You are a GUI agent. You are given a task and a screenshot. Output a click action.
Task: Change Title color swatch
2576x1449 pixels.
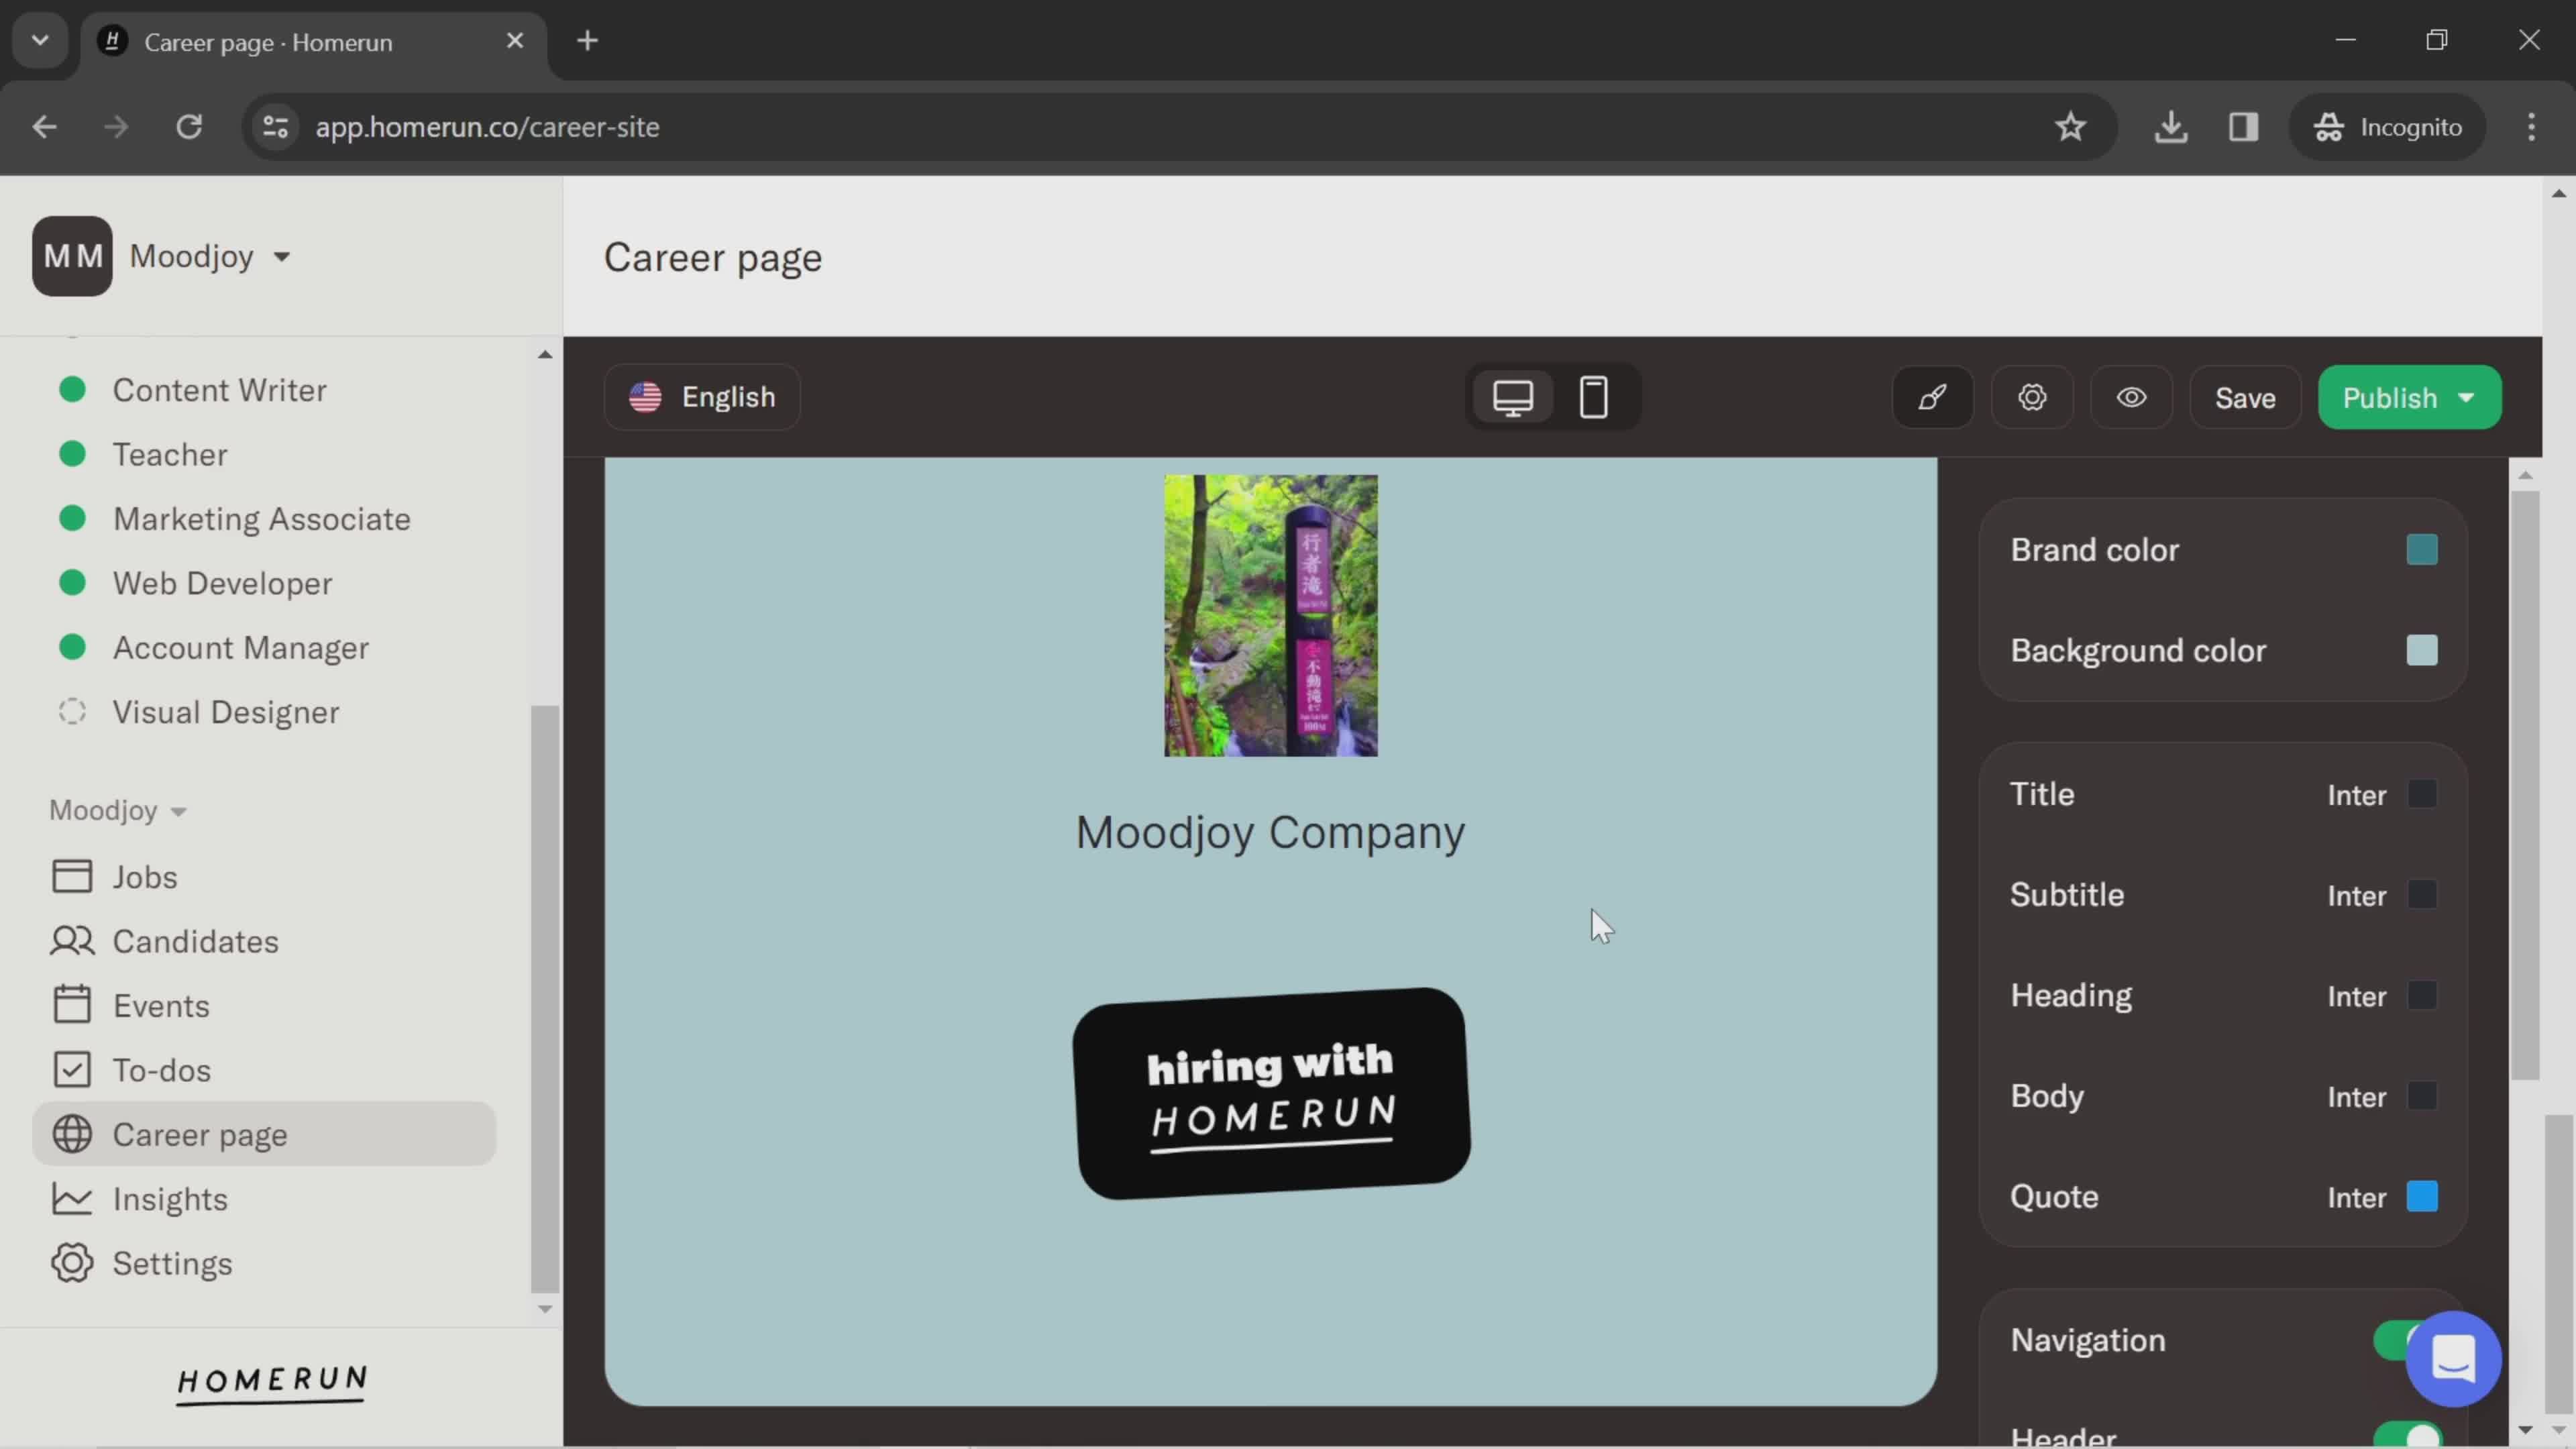[2421, 794]
